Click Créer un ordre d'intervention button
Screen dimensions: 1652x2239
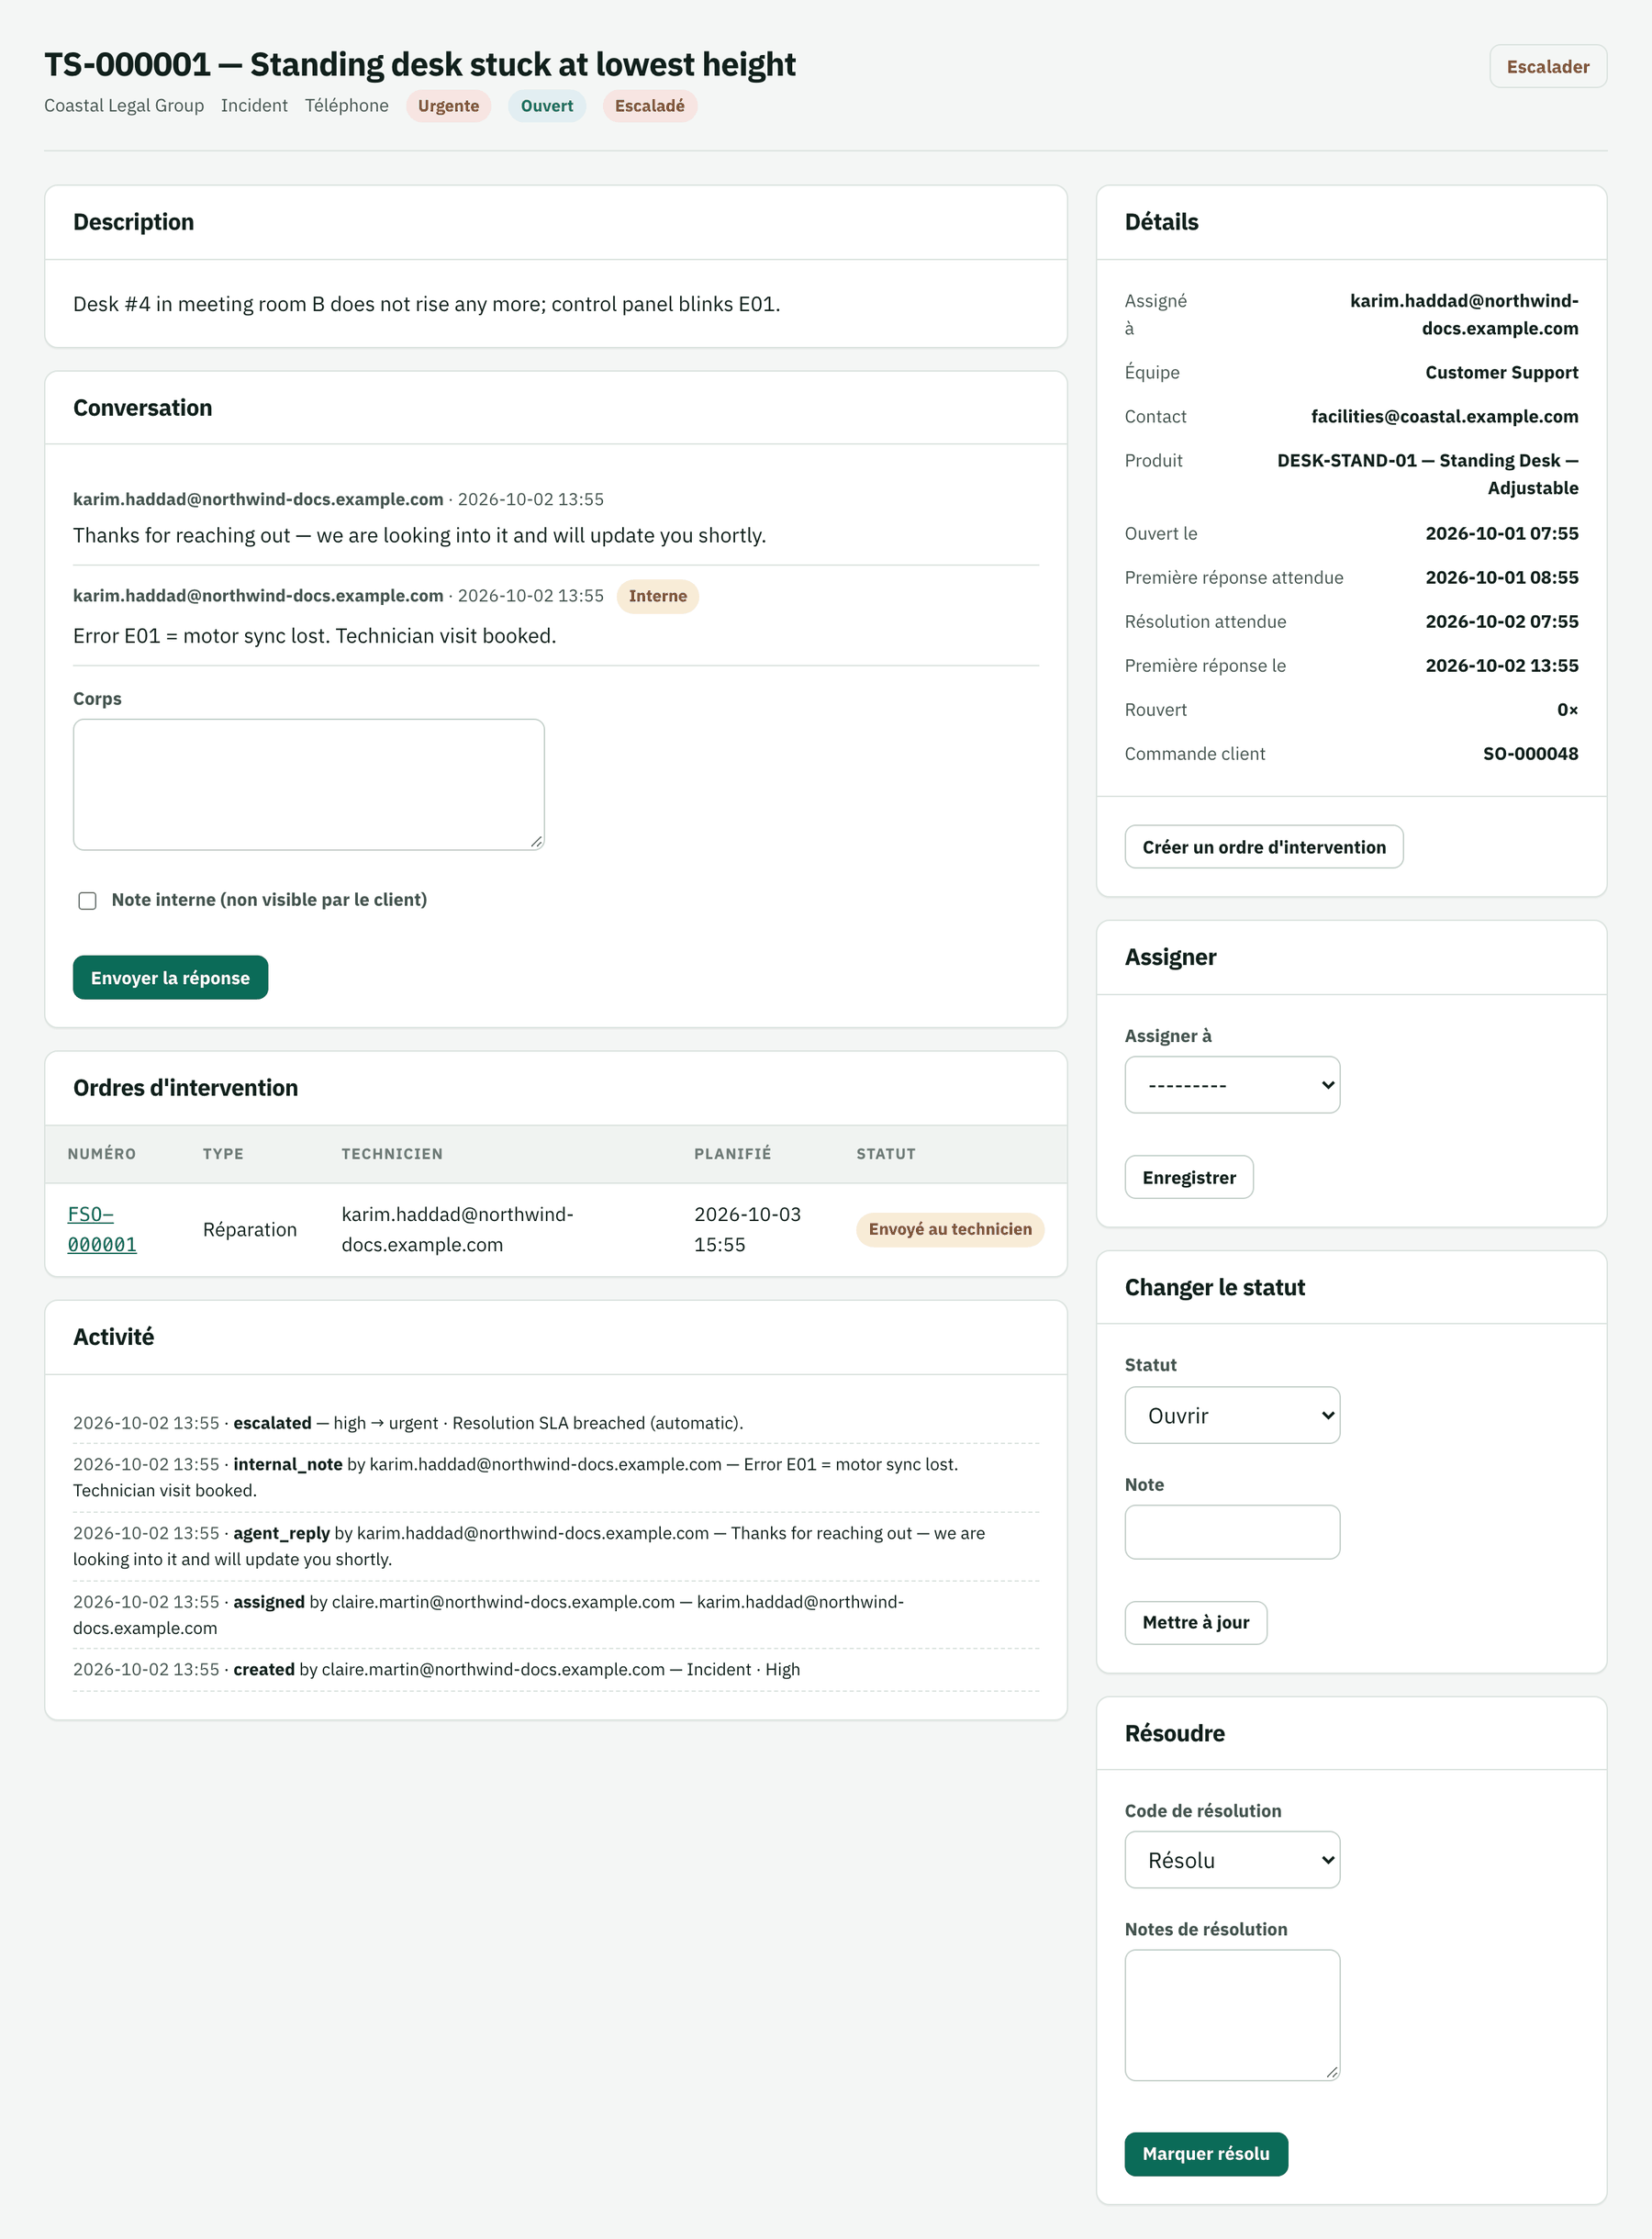click(1263, 846)
